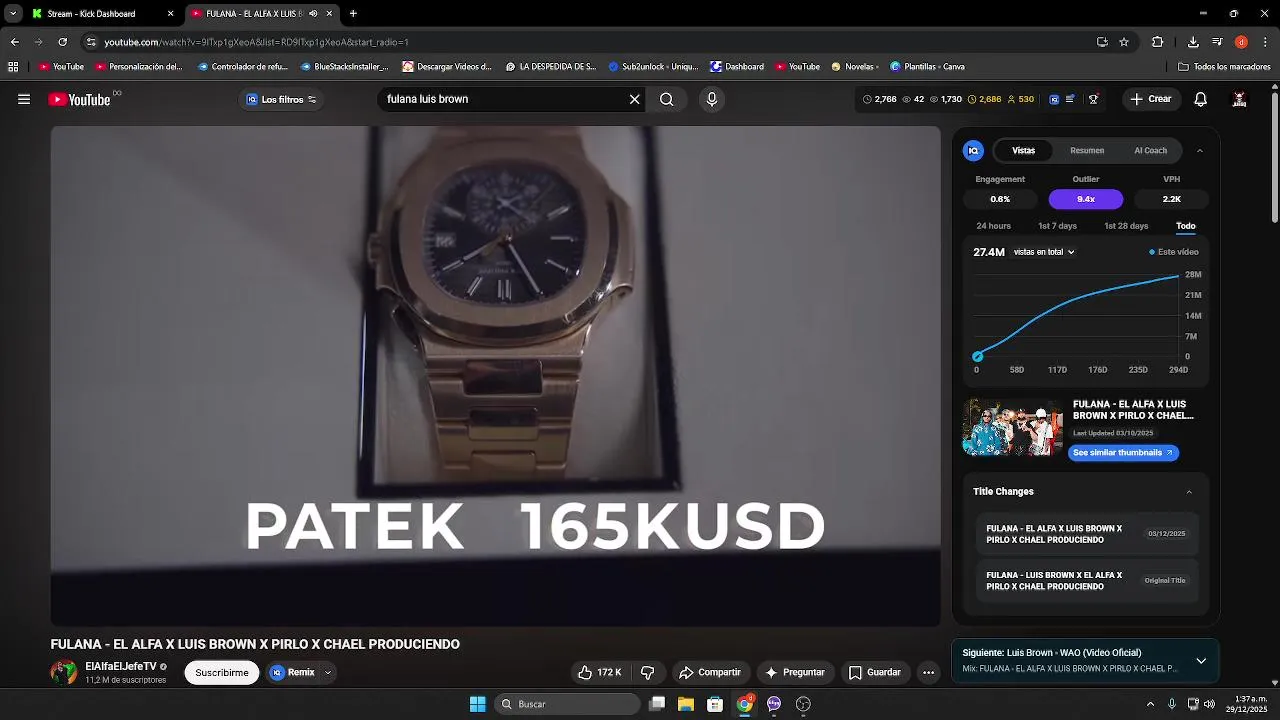Image resolution: width=1280 pixels, height=720 pixels.
Task: Open the vistas en total dropdown
Action: point(1044,252)
